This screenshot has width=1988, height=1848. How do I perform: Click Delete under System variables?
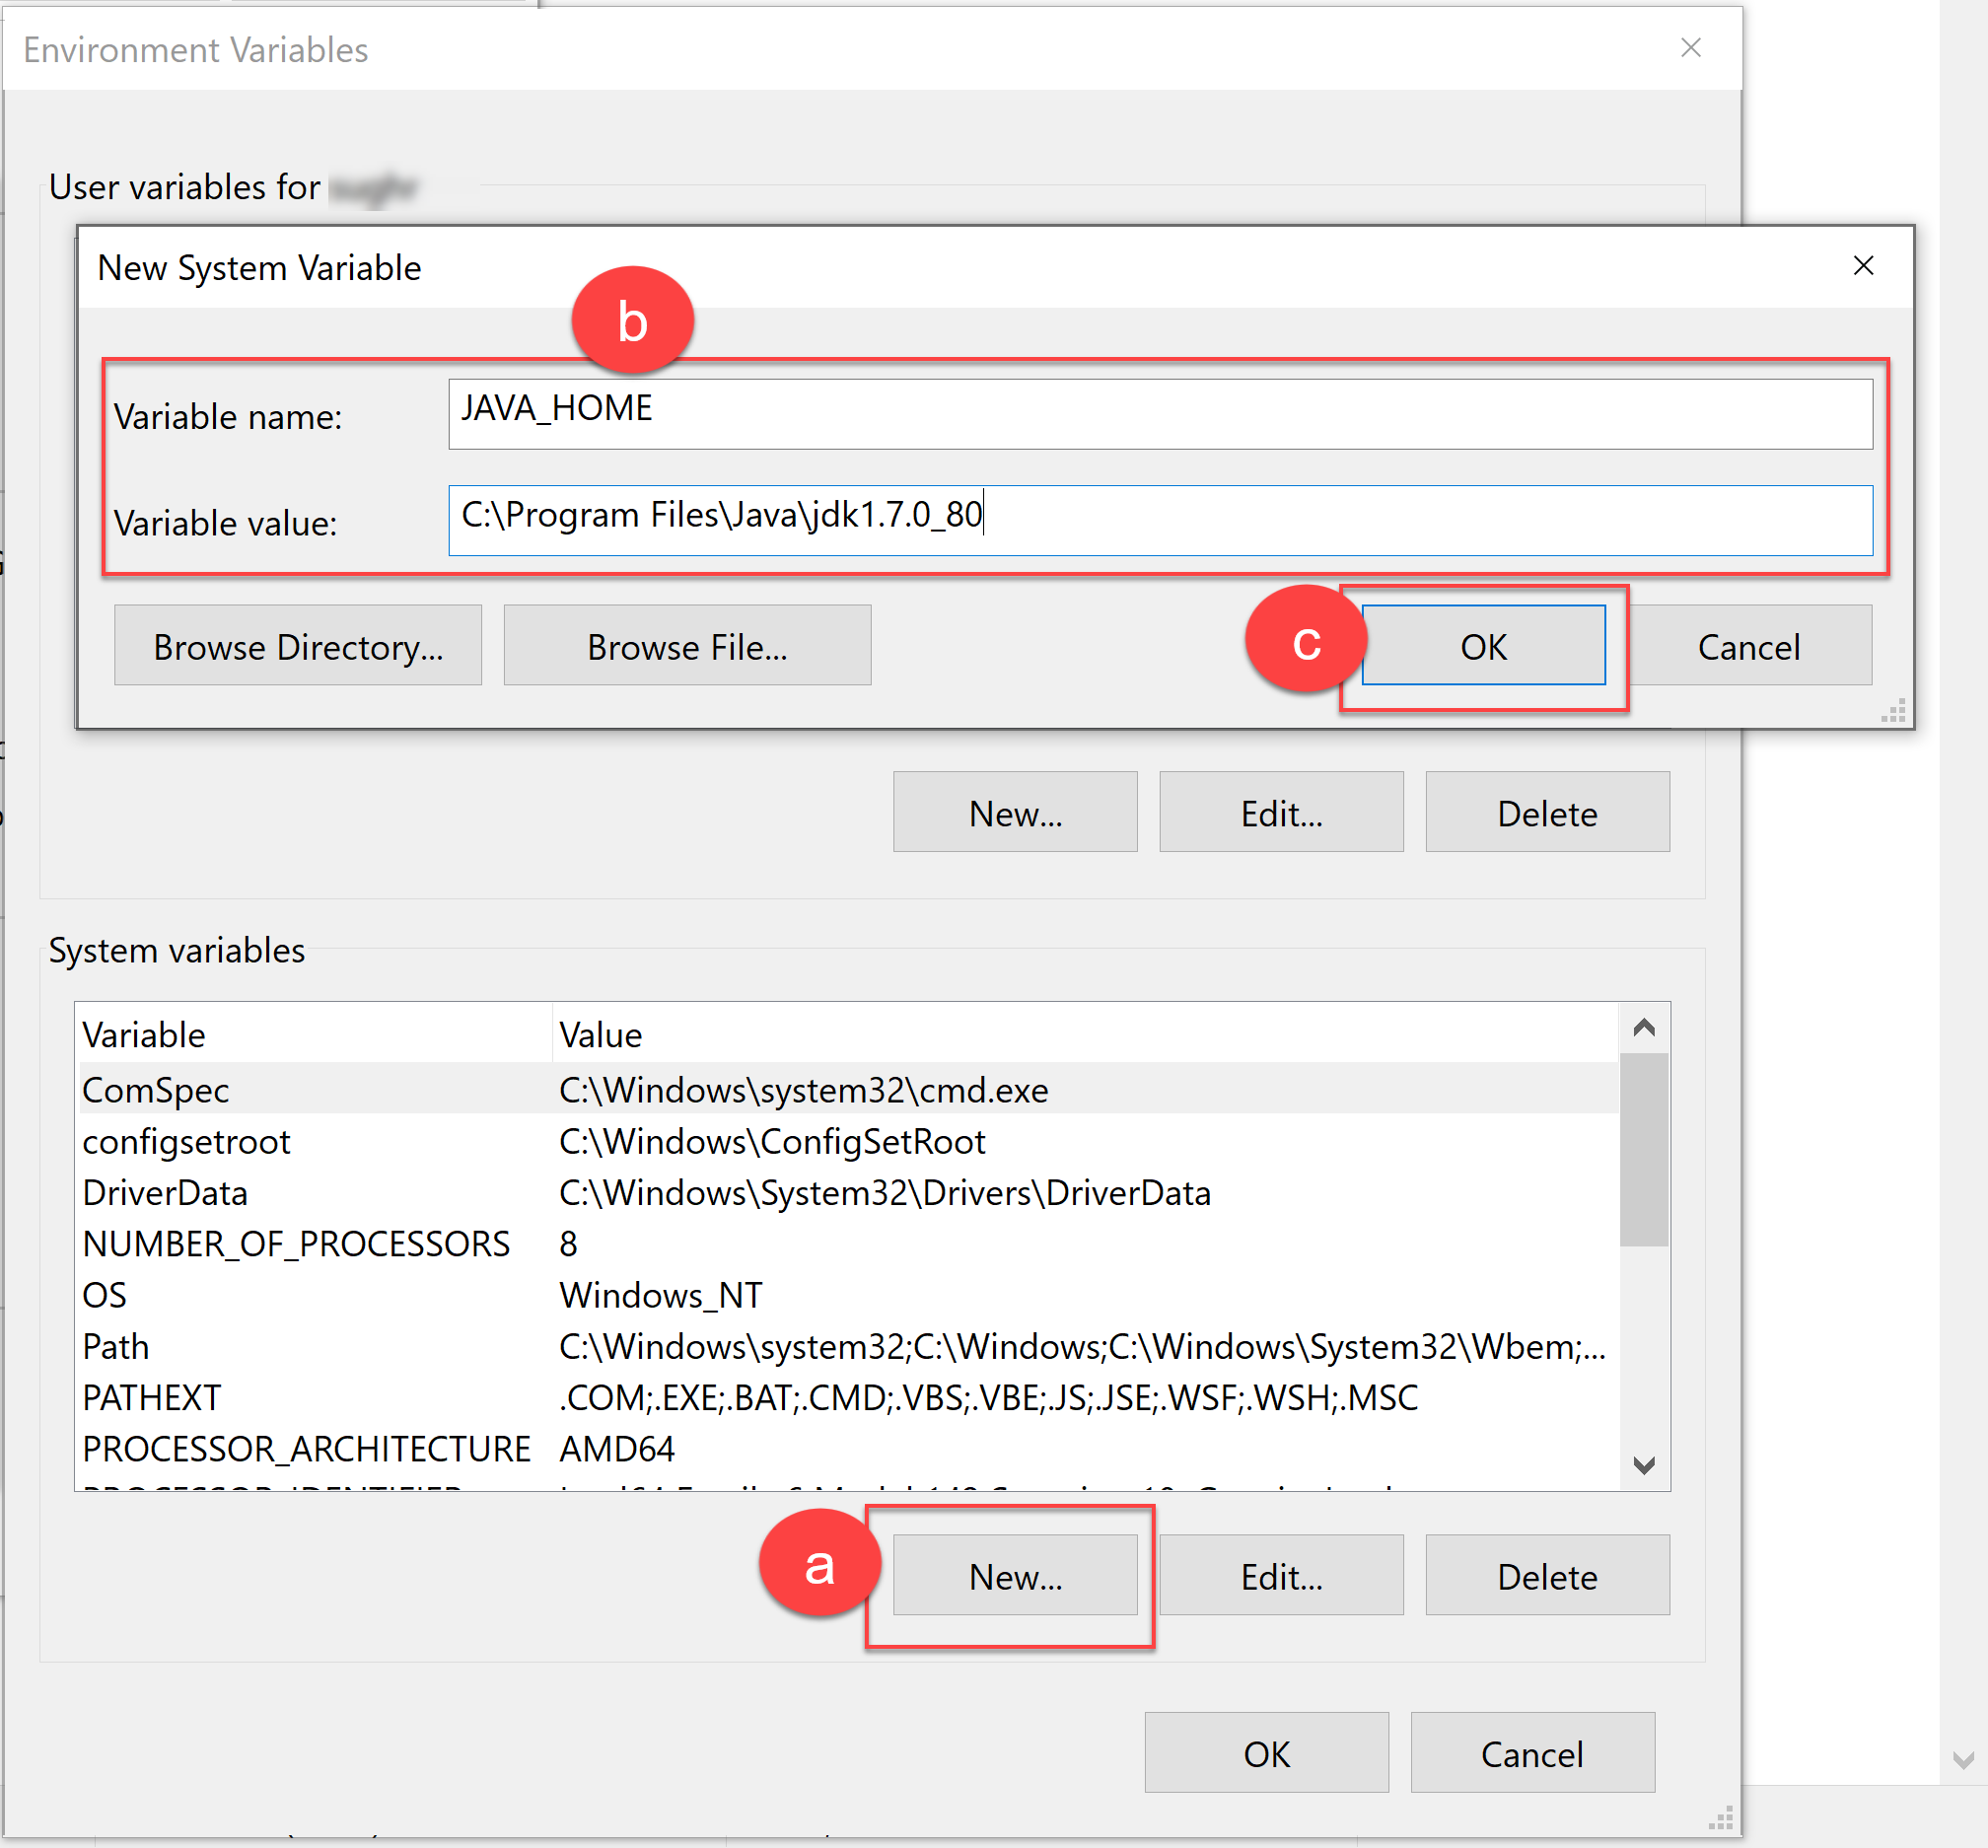1547,1575
